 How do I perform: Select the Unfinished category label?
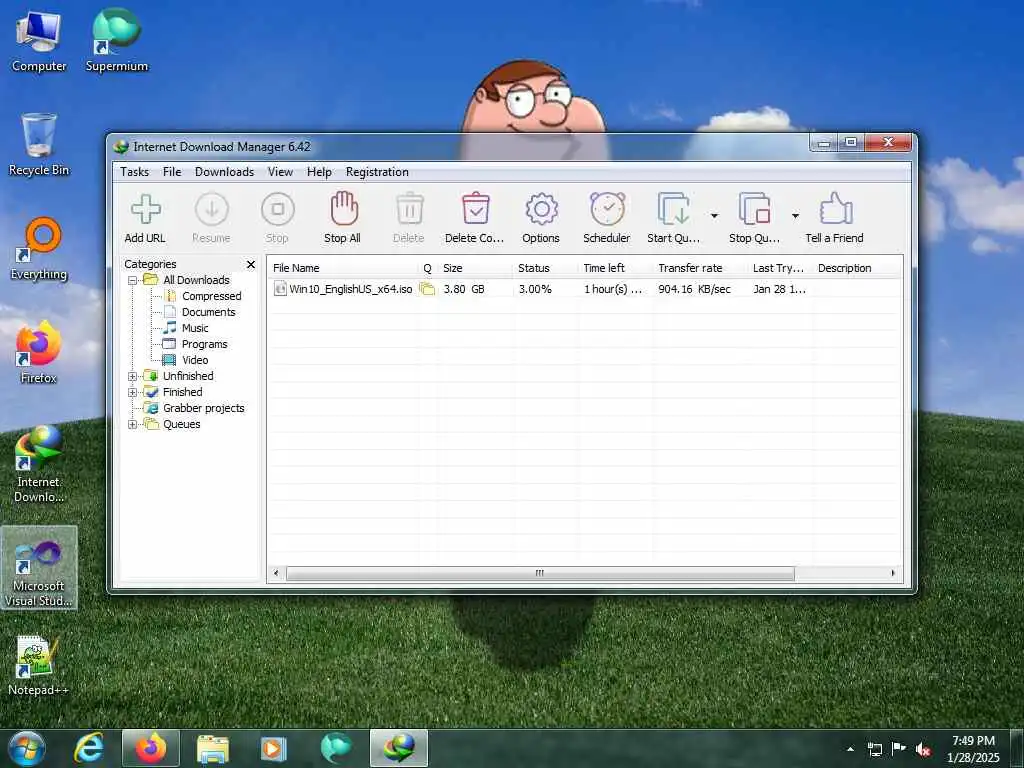click(x=188, y=376)
